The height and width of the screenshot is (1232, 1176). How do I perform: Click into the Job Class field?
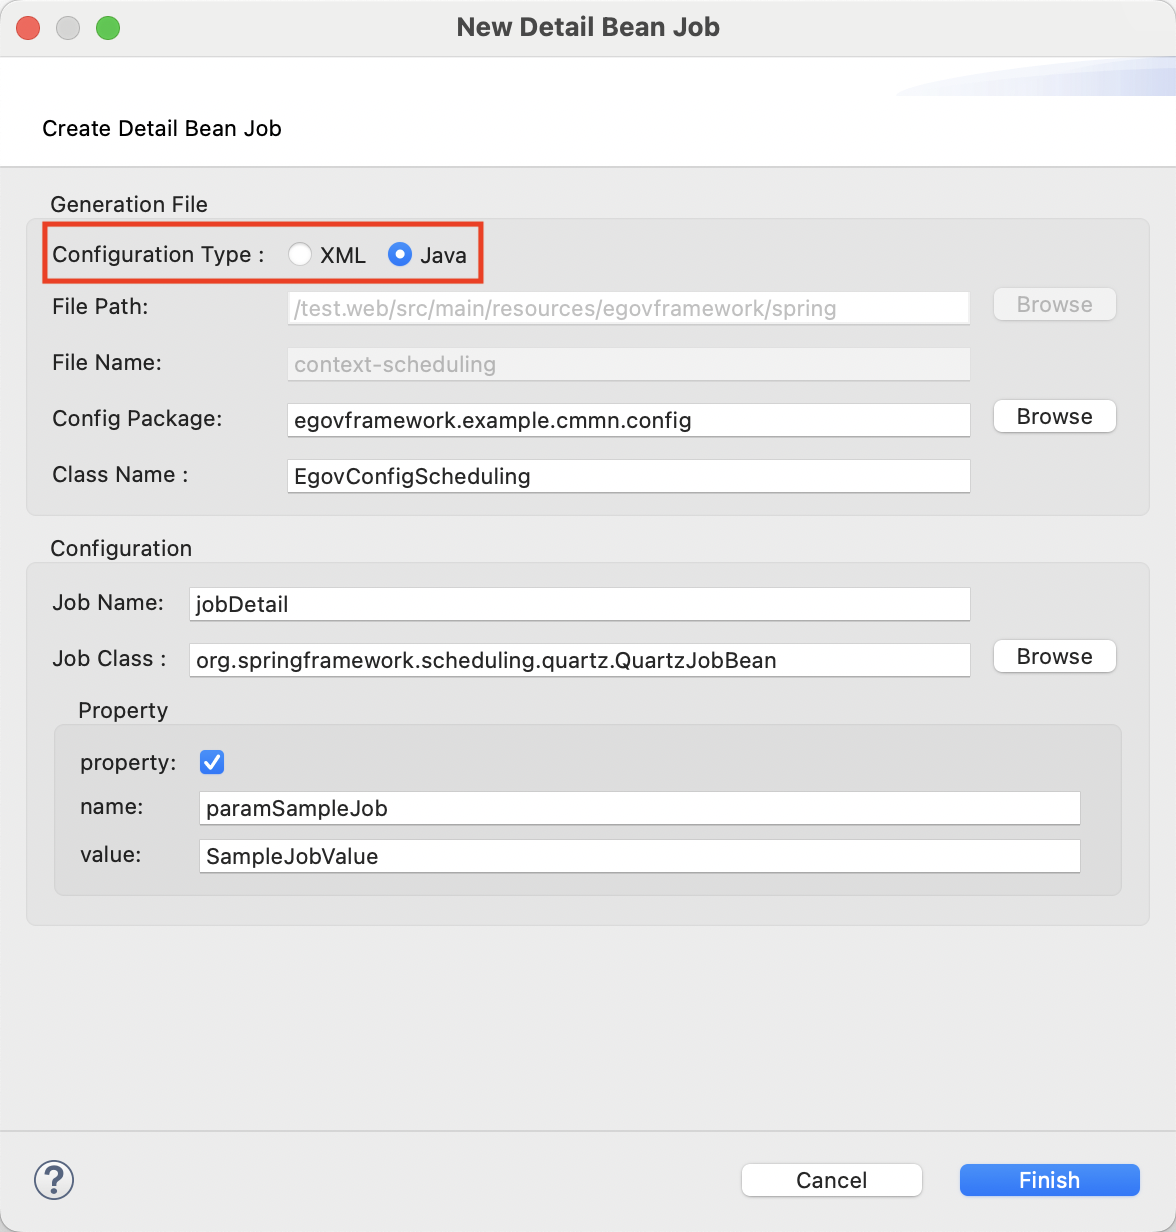(579, 660)
